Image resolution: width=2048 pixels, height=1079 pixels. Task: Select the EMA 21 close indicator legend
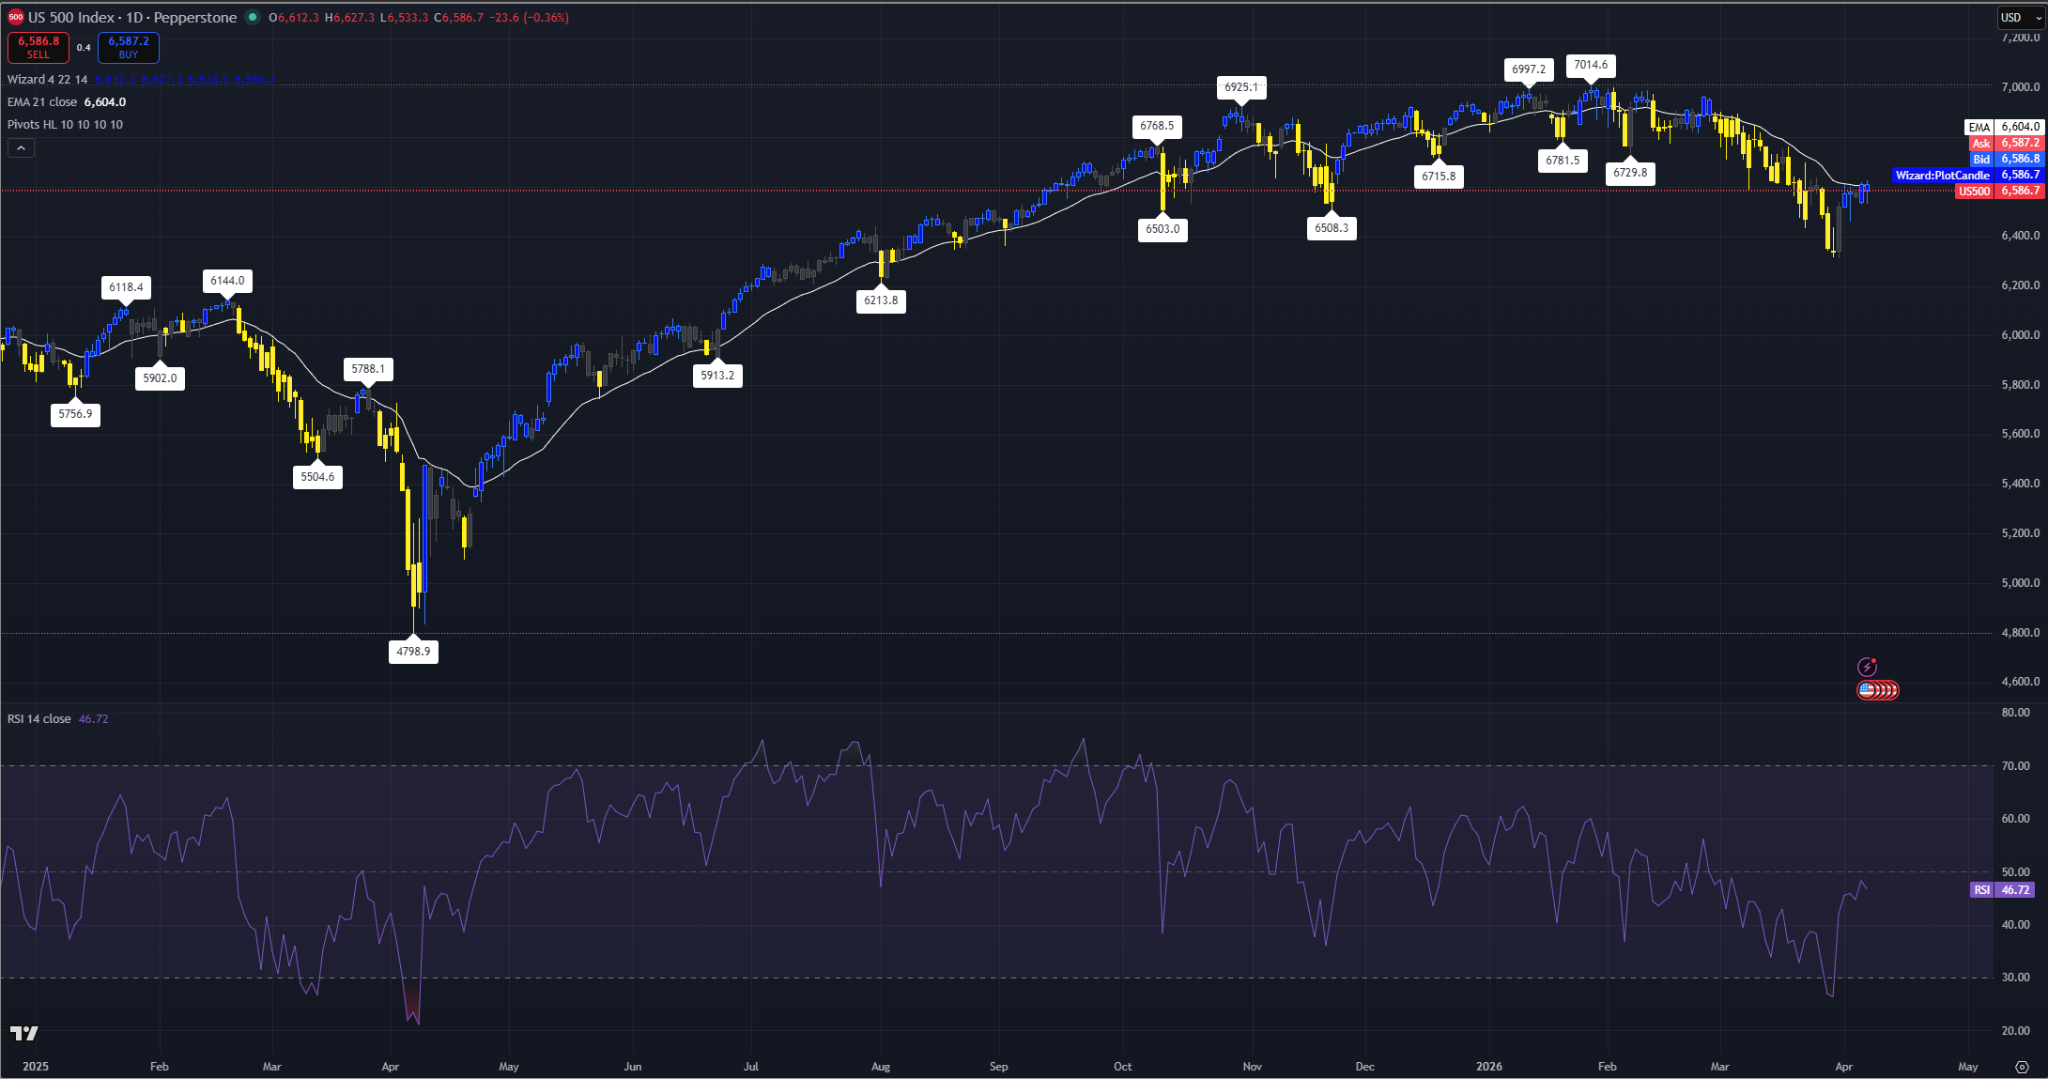coord(42,102)
